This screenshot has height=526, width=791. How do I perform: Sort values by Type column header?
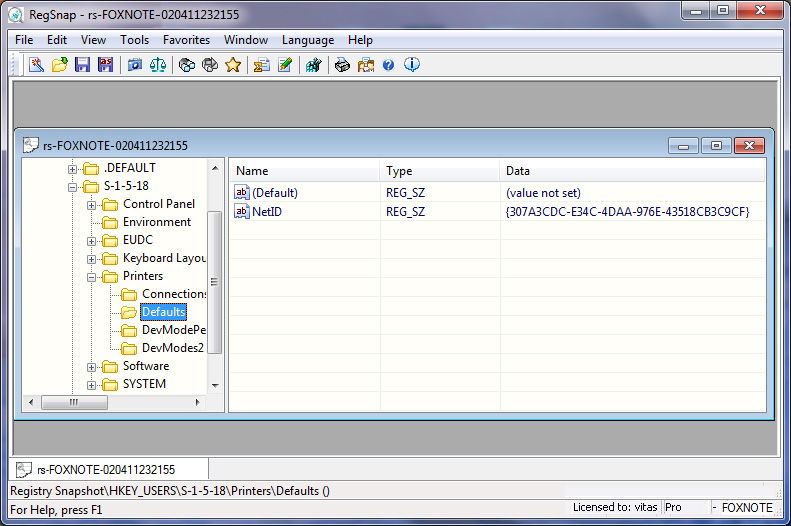[439, 171]
